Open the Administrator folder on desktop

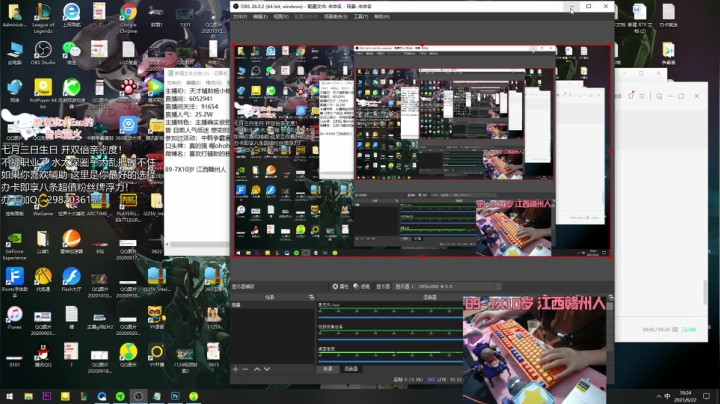pyautogui.click(x=14, y=15)
